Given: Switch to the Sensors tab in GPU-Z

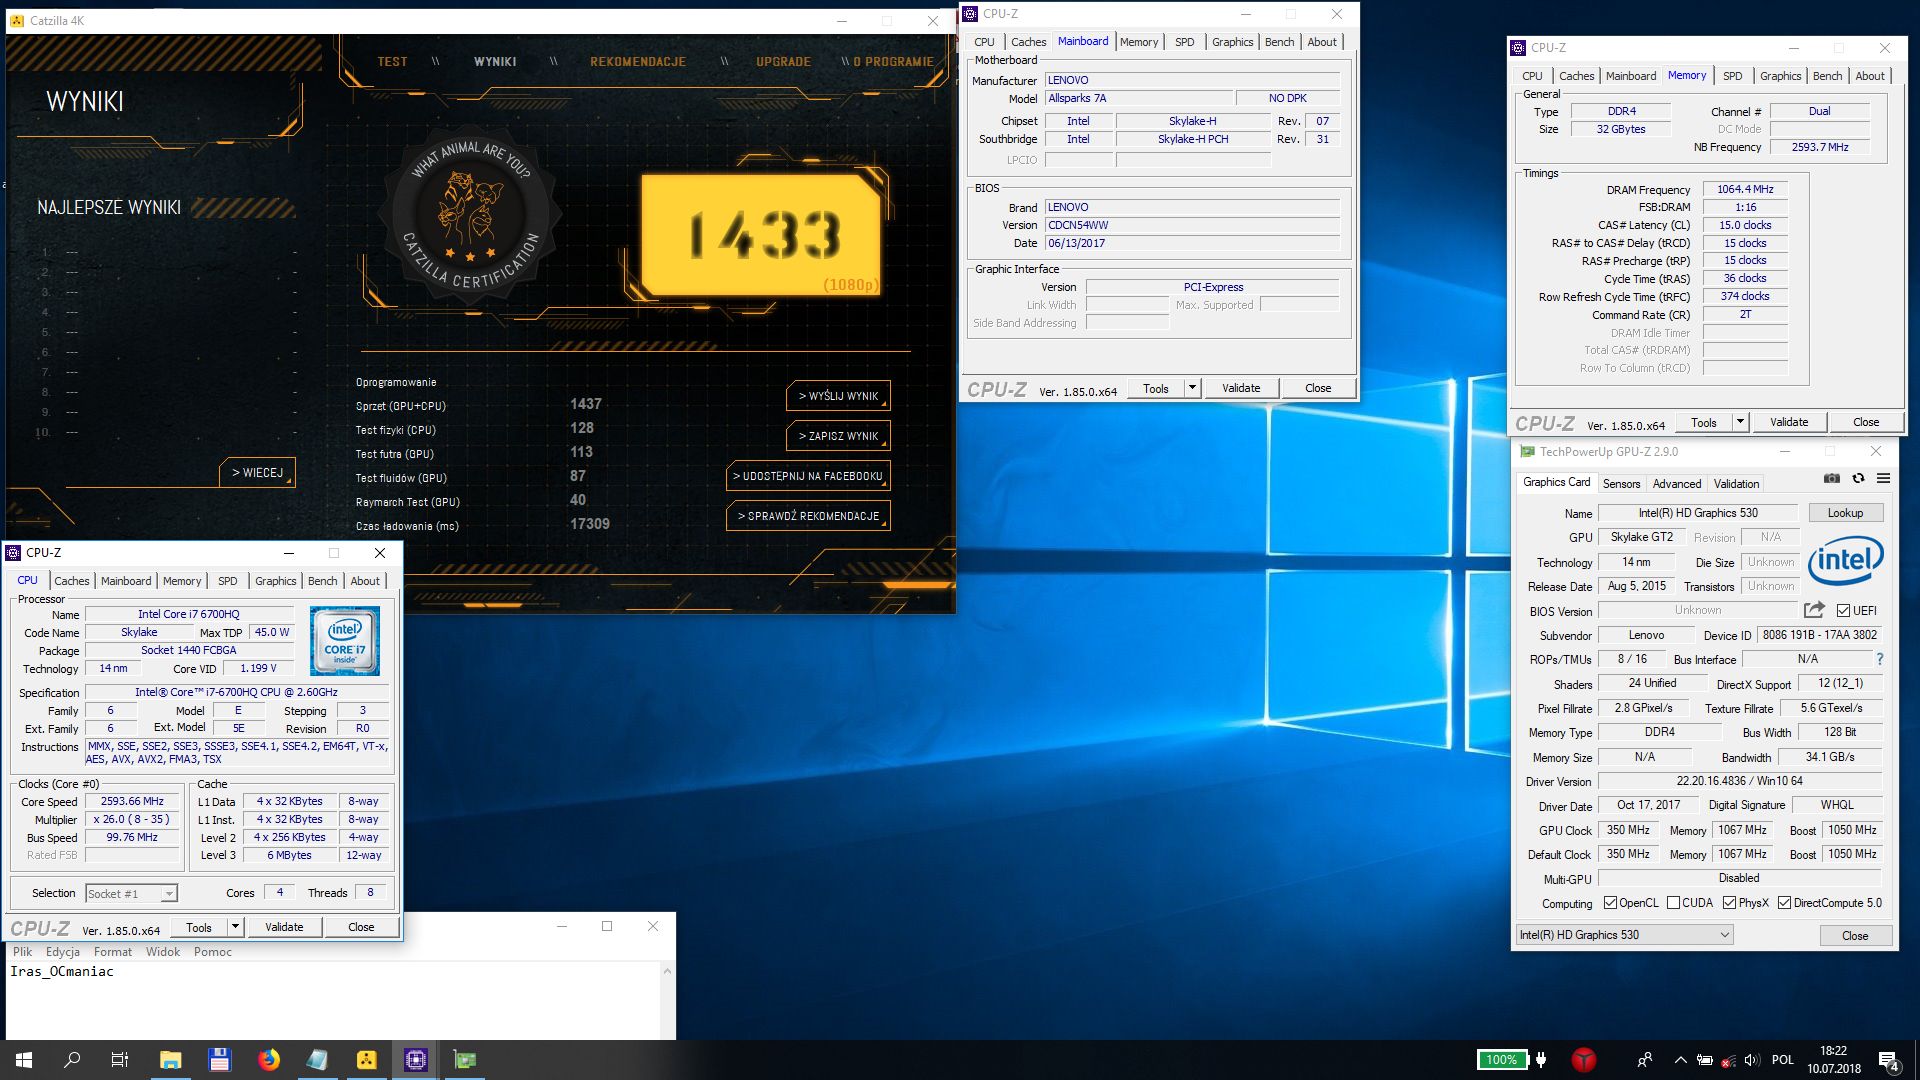Looking at the screenshot, I should (x=1621, y=484).
